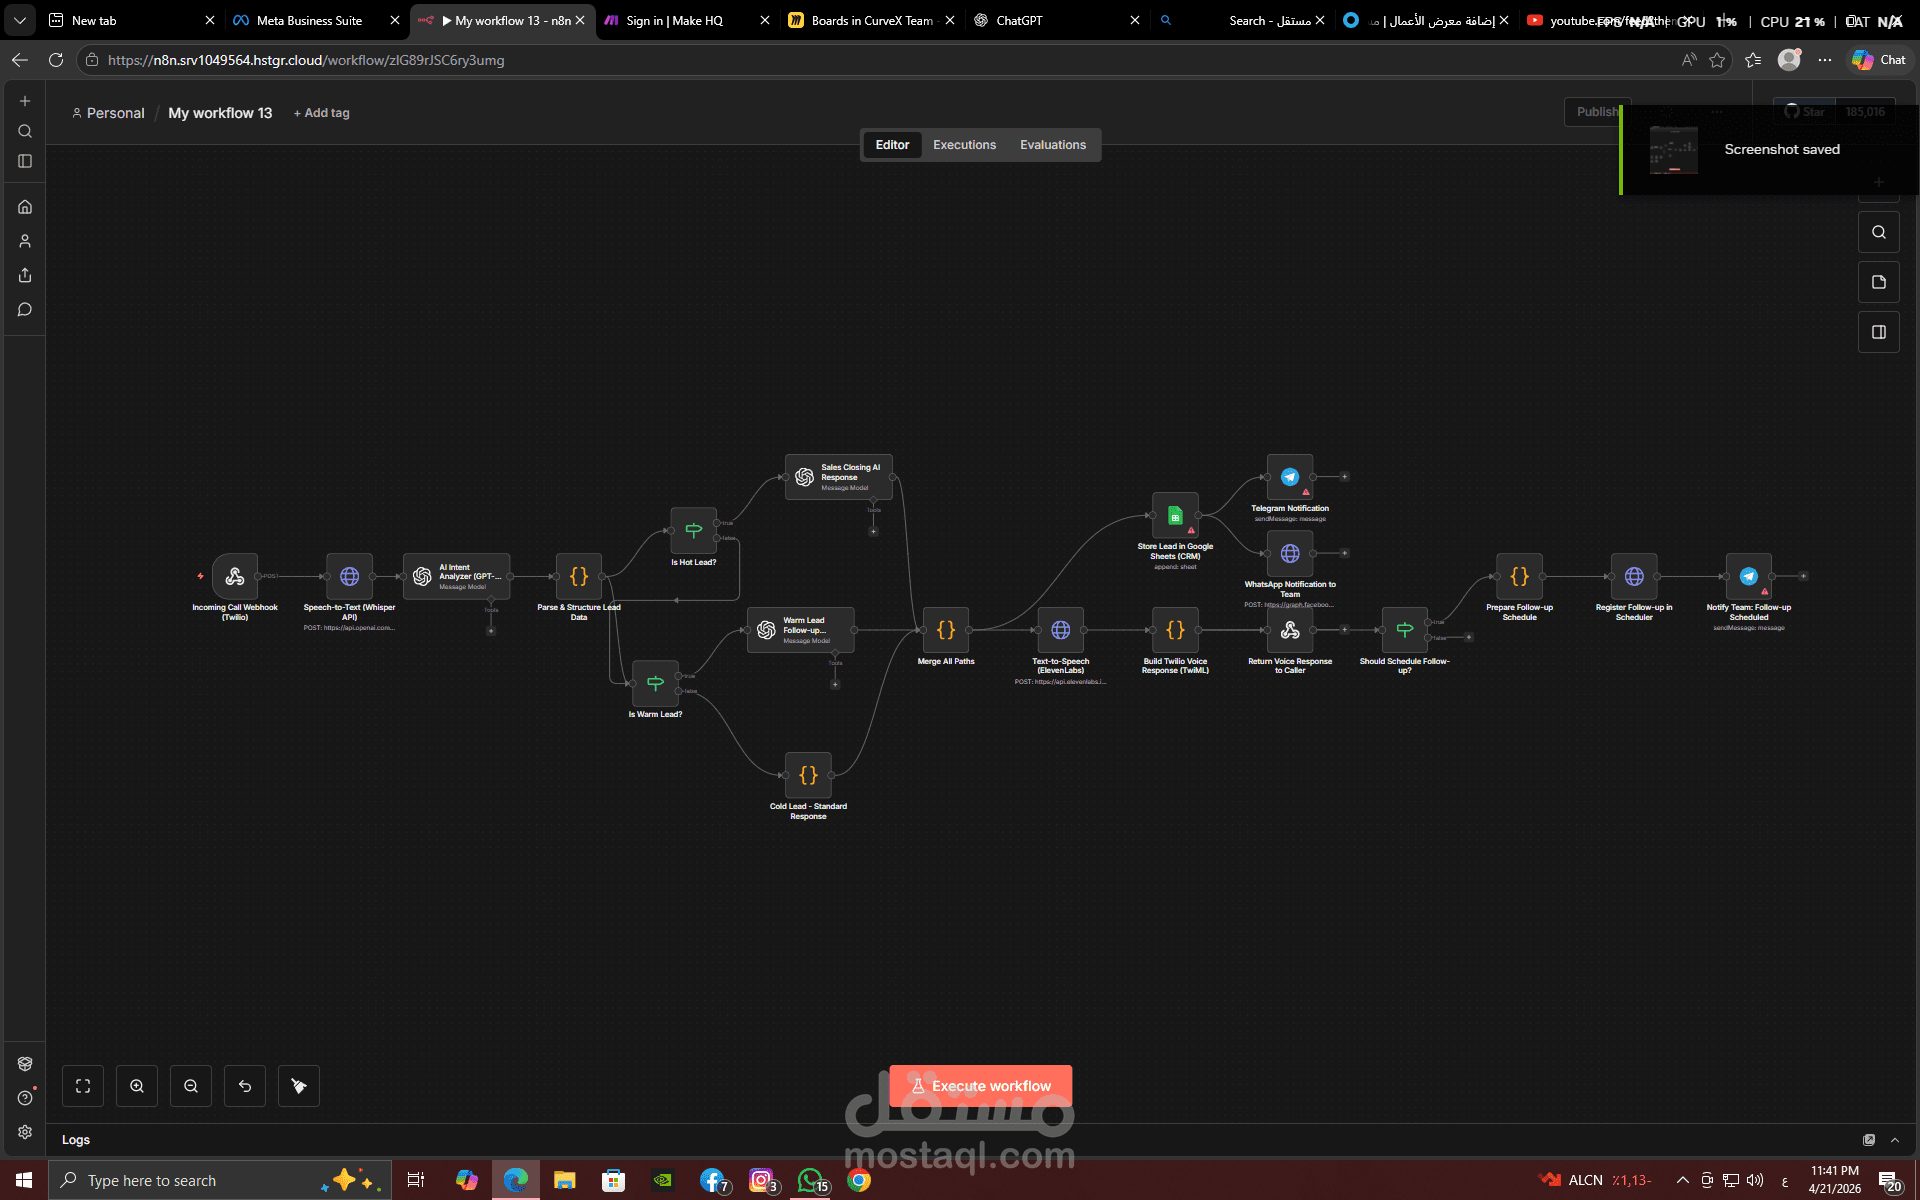This screenshot has width=1920, height=1200.
Task: Select the Incoming Call Webhook (Twilio) node
Action: click(x=235, y=576)
